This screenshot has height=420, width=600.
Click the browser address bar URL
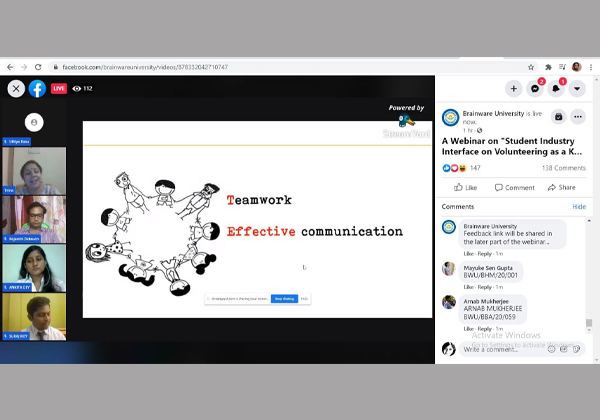pos(200,67)
